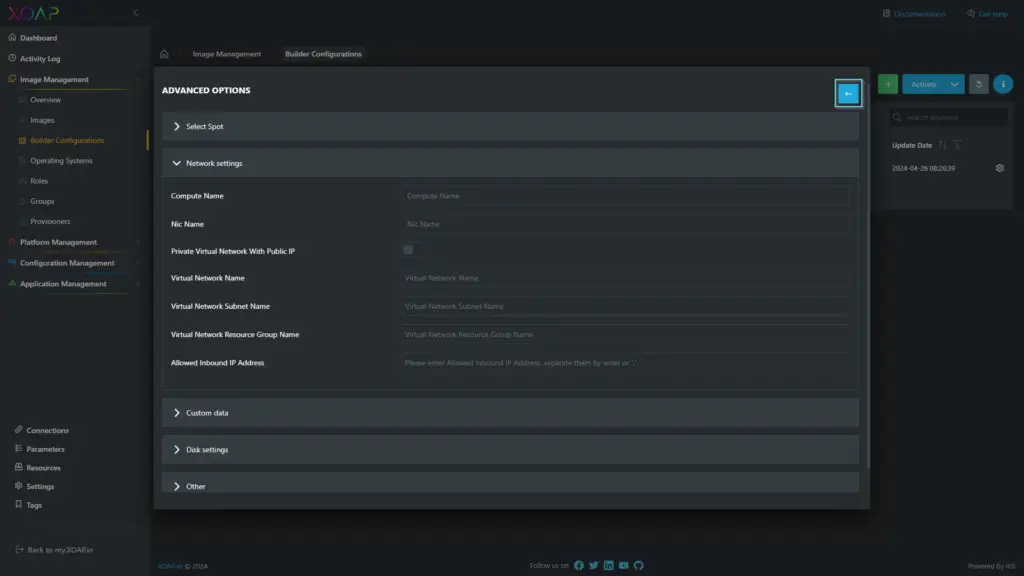Open Overview in the sidebar

45,100
